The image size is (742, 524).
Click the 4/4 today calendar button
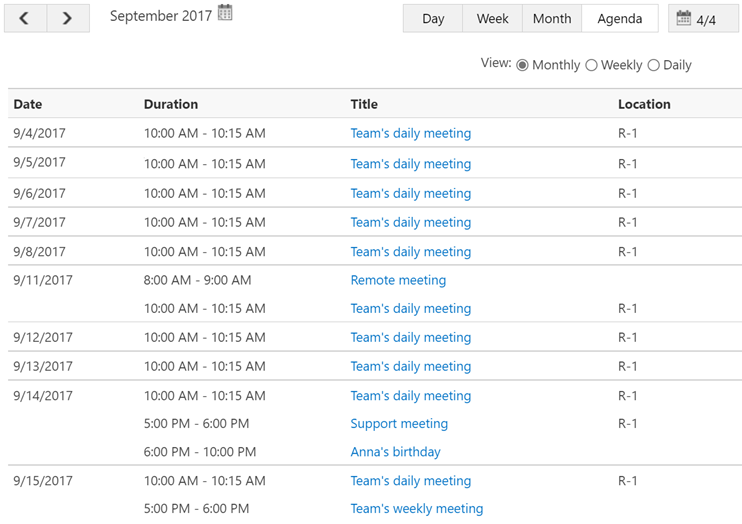(696, 18)
